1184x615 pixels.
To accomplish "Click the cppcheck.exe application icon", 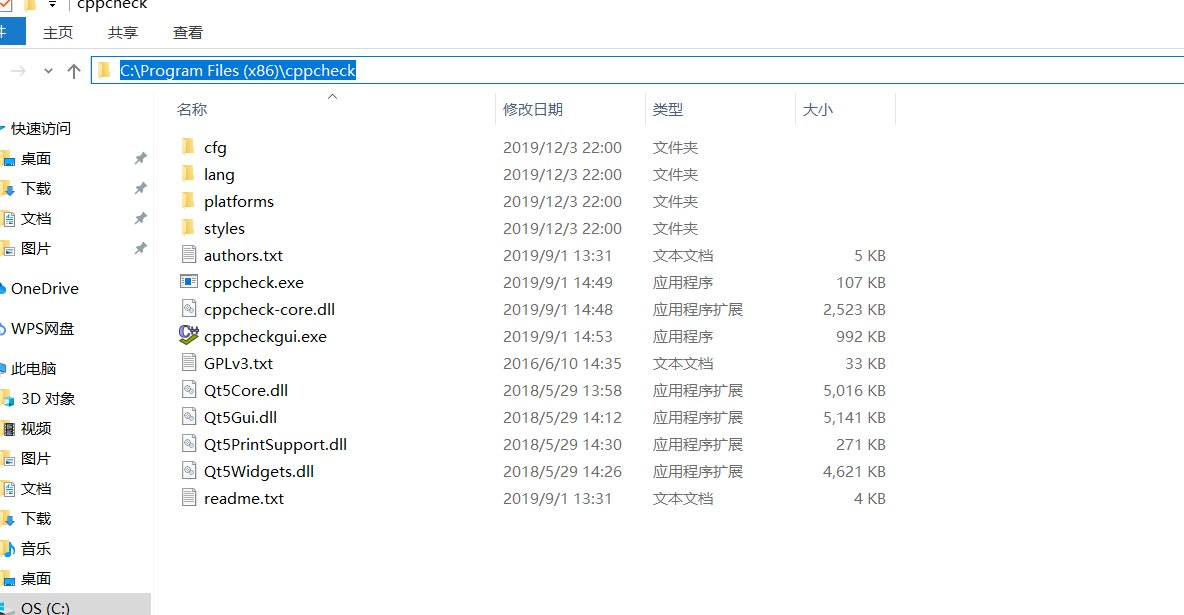I will 189,282.
